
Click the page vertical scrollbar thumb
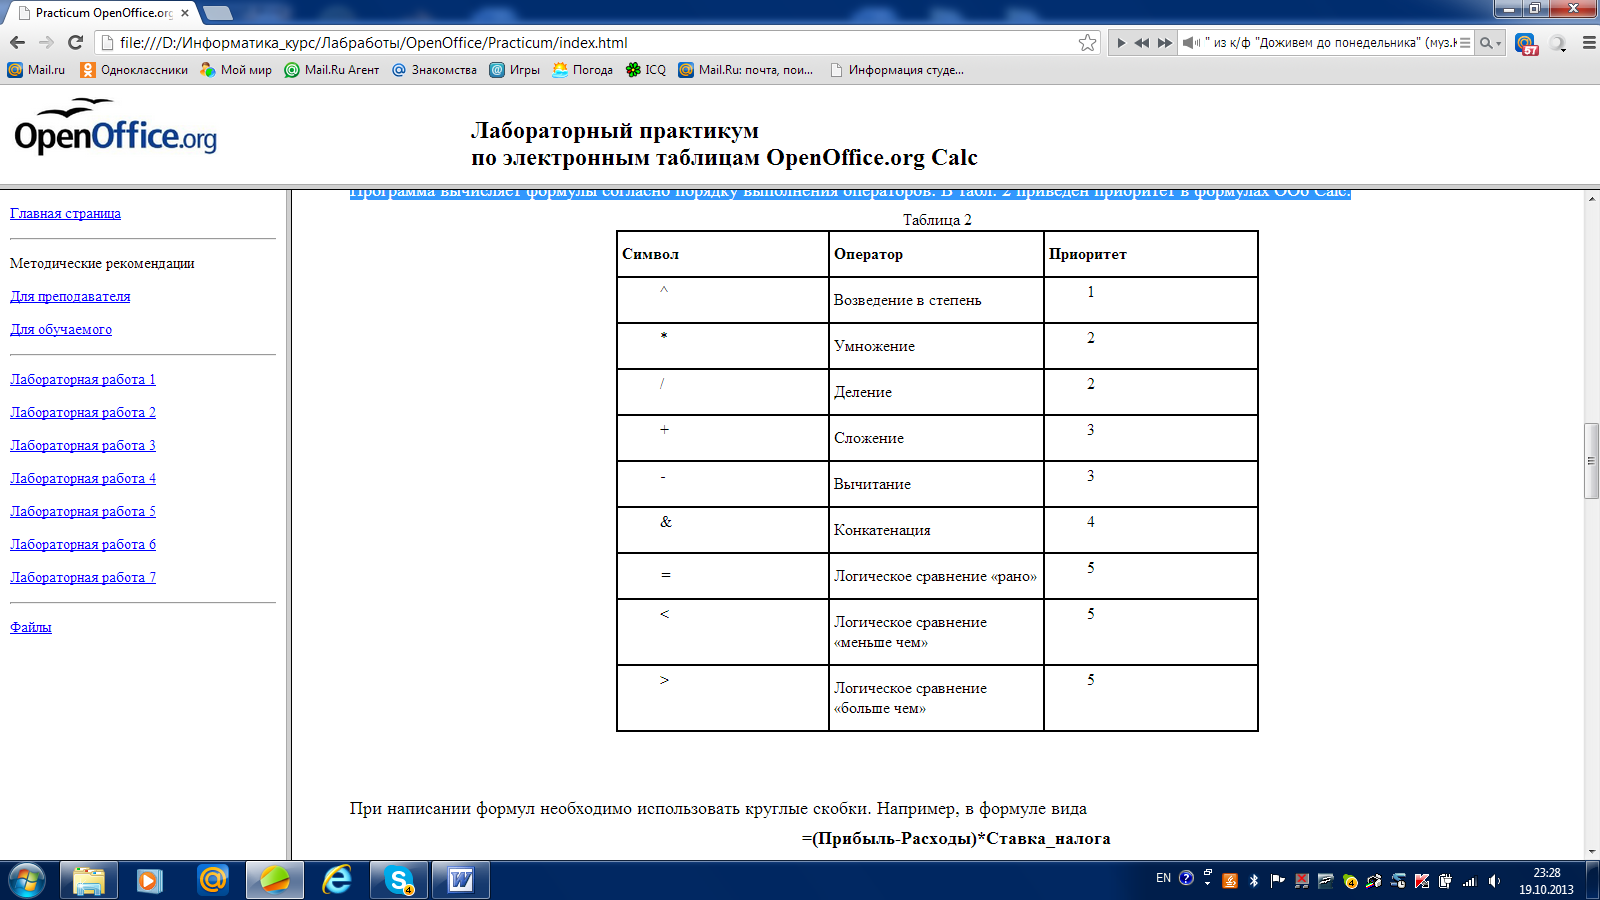click(1591, 461)
